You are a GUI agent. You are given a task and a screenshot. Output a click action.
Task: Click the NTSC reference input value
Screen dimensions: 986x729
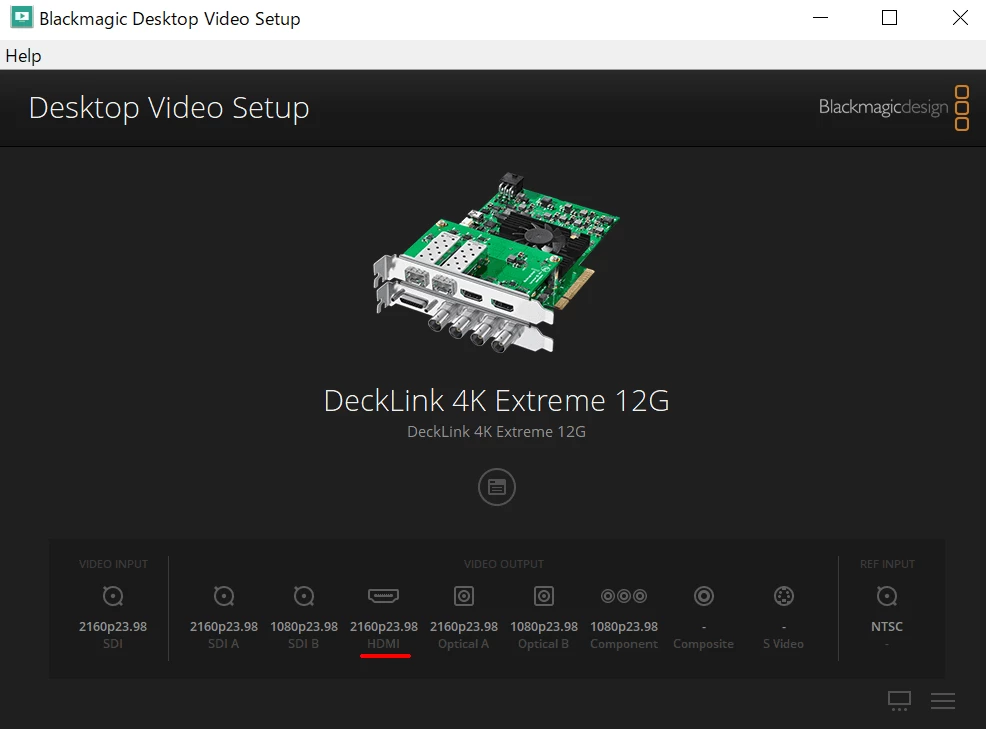[887, 626]
